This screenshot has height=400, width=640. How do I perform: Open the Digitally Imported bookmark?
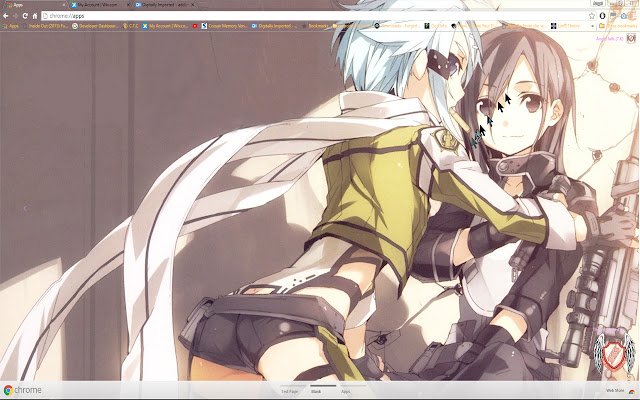(x=274, y=26)
